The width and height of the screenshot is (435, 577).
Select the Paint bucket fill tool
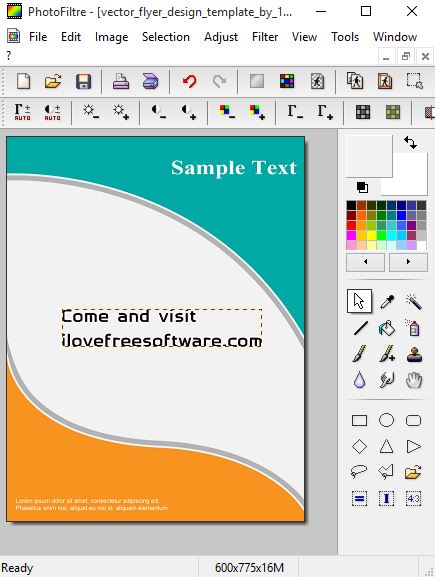[386, 328]
